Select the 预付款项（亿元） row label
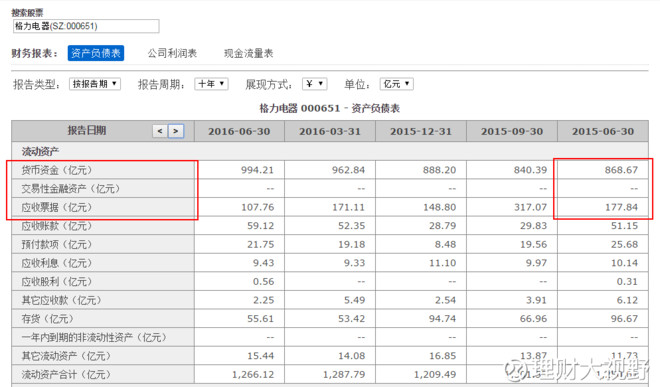 (x=57, y=244)
